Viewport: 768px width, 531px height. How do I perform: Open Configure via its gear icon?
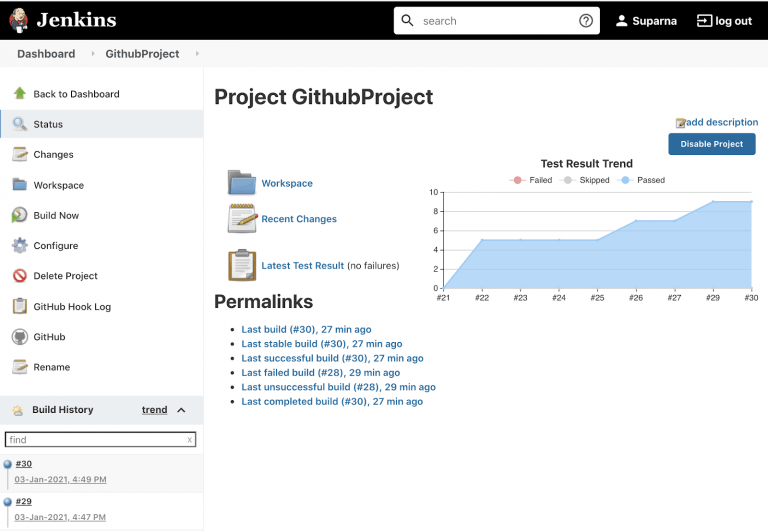coord(19,246)
